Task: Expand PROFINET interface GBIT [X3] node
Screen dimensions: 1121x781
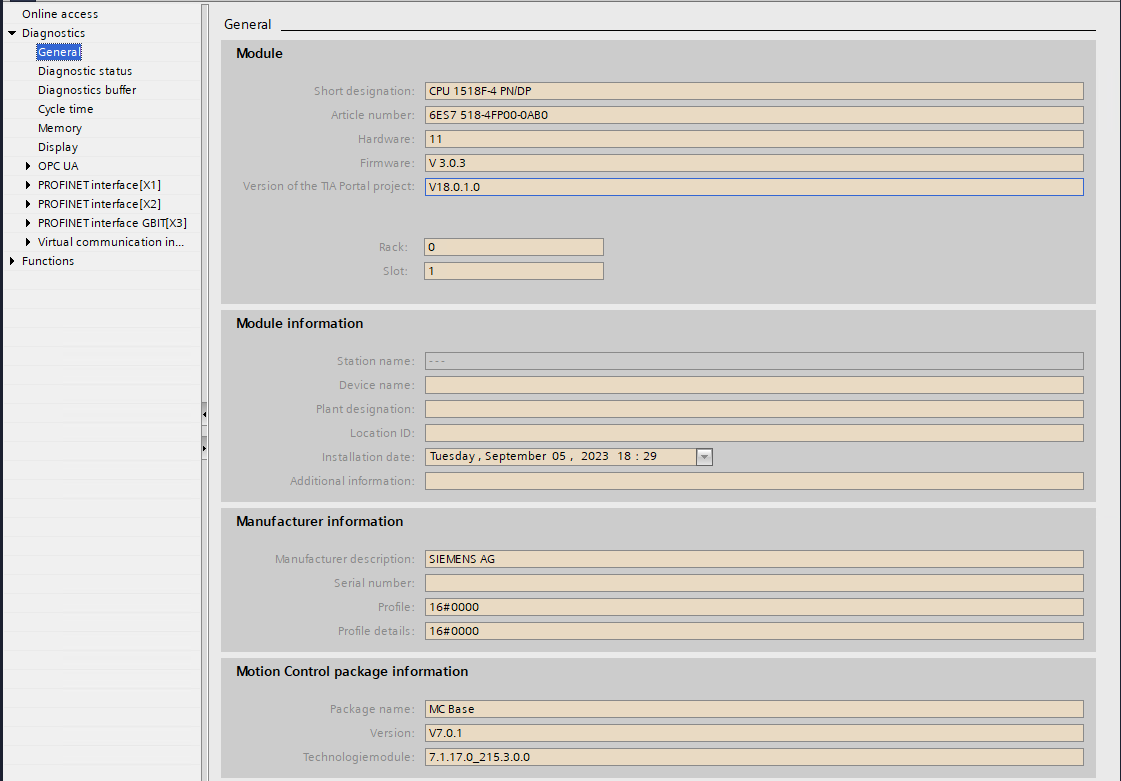Action: (28, 223)
